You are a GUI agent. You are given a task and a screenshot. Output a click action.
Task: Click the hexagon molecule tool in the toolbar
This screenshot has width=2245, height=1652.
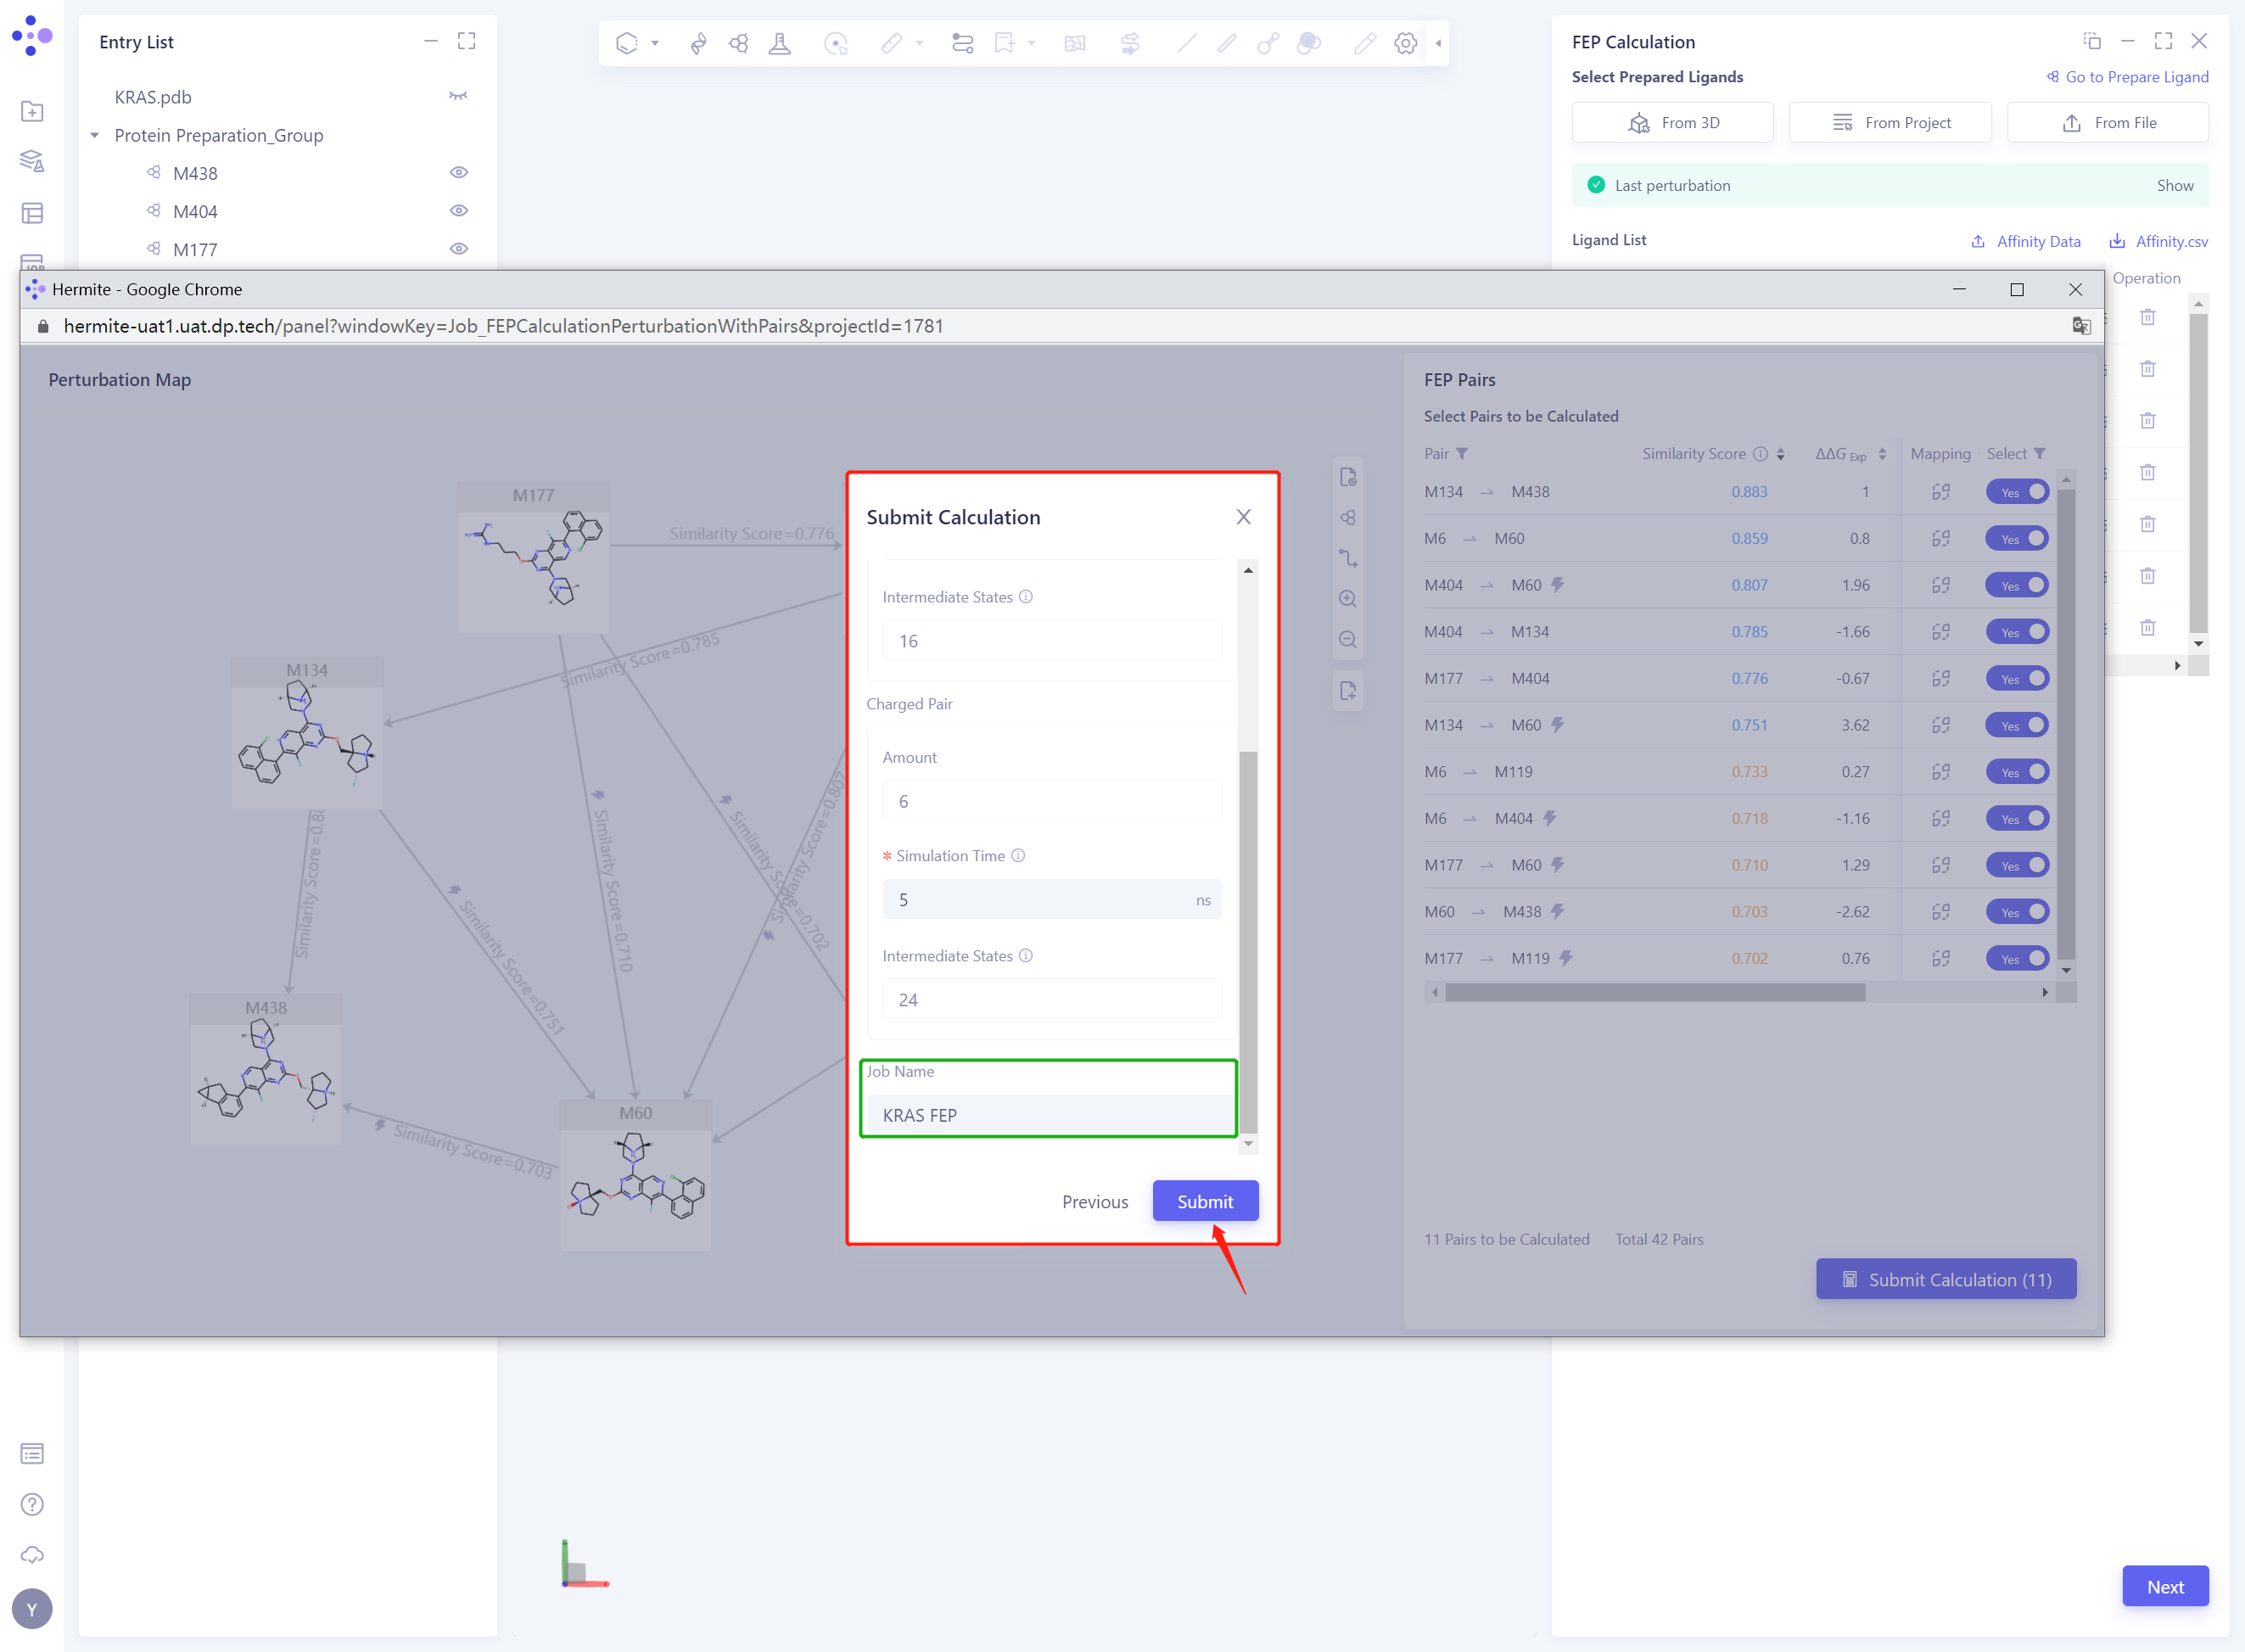point(627,43)
